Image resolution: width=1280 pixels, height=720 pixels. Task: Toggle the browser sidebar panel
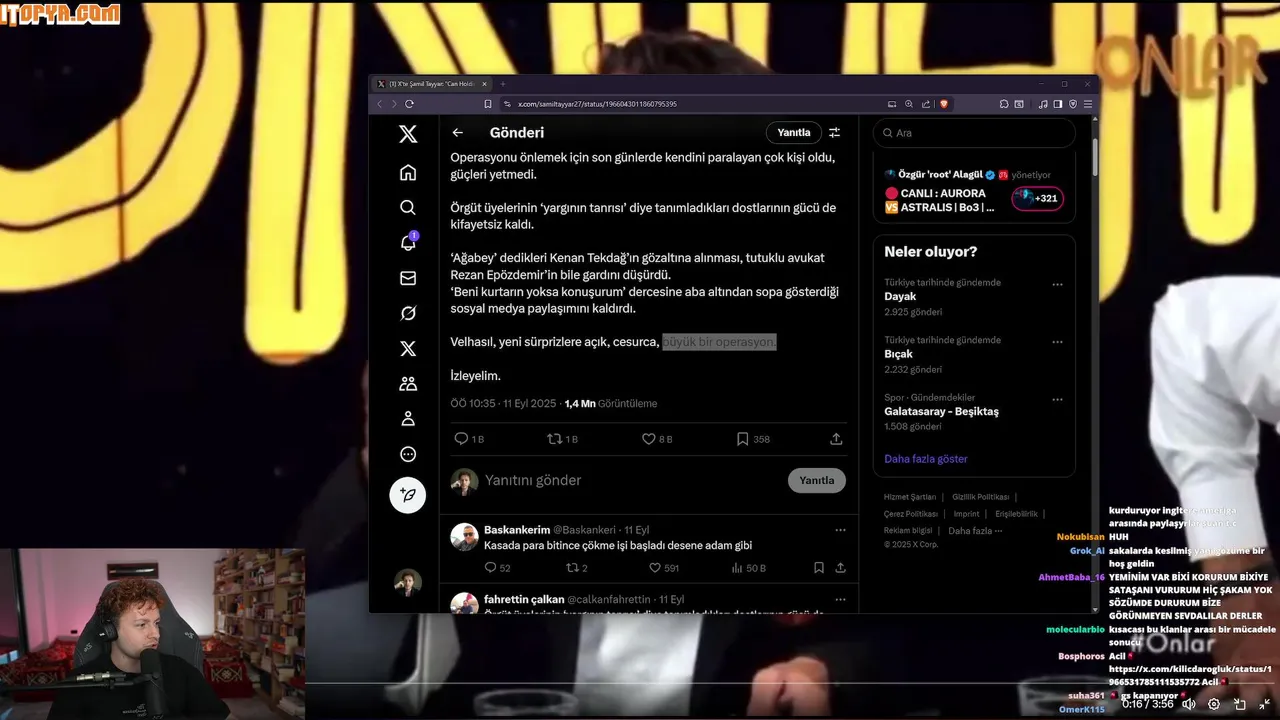pyautogui.click(x=1058, y=104)
